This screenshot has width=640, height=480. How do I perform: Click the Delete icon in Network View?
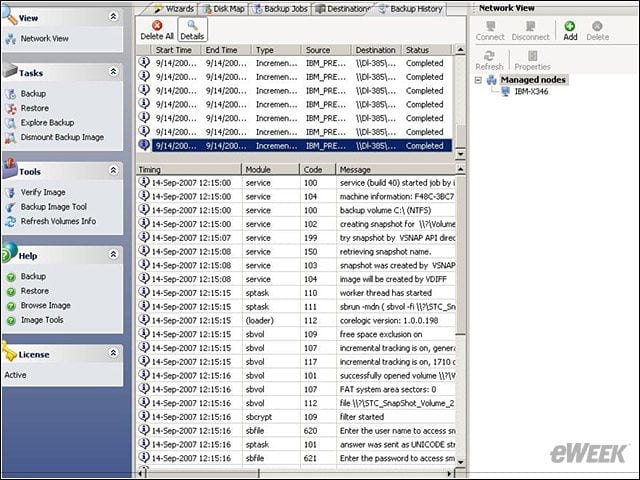click(x=597, y=26)
